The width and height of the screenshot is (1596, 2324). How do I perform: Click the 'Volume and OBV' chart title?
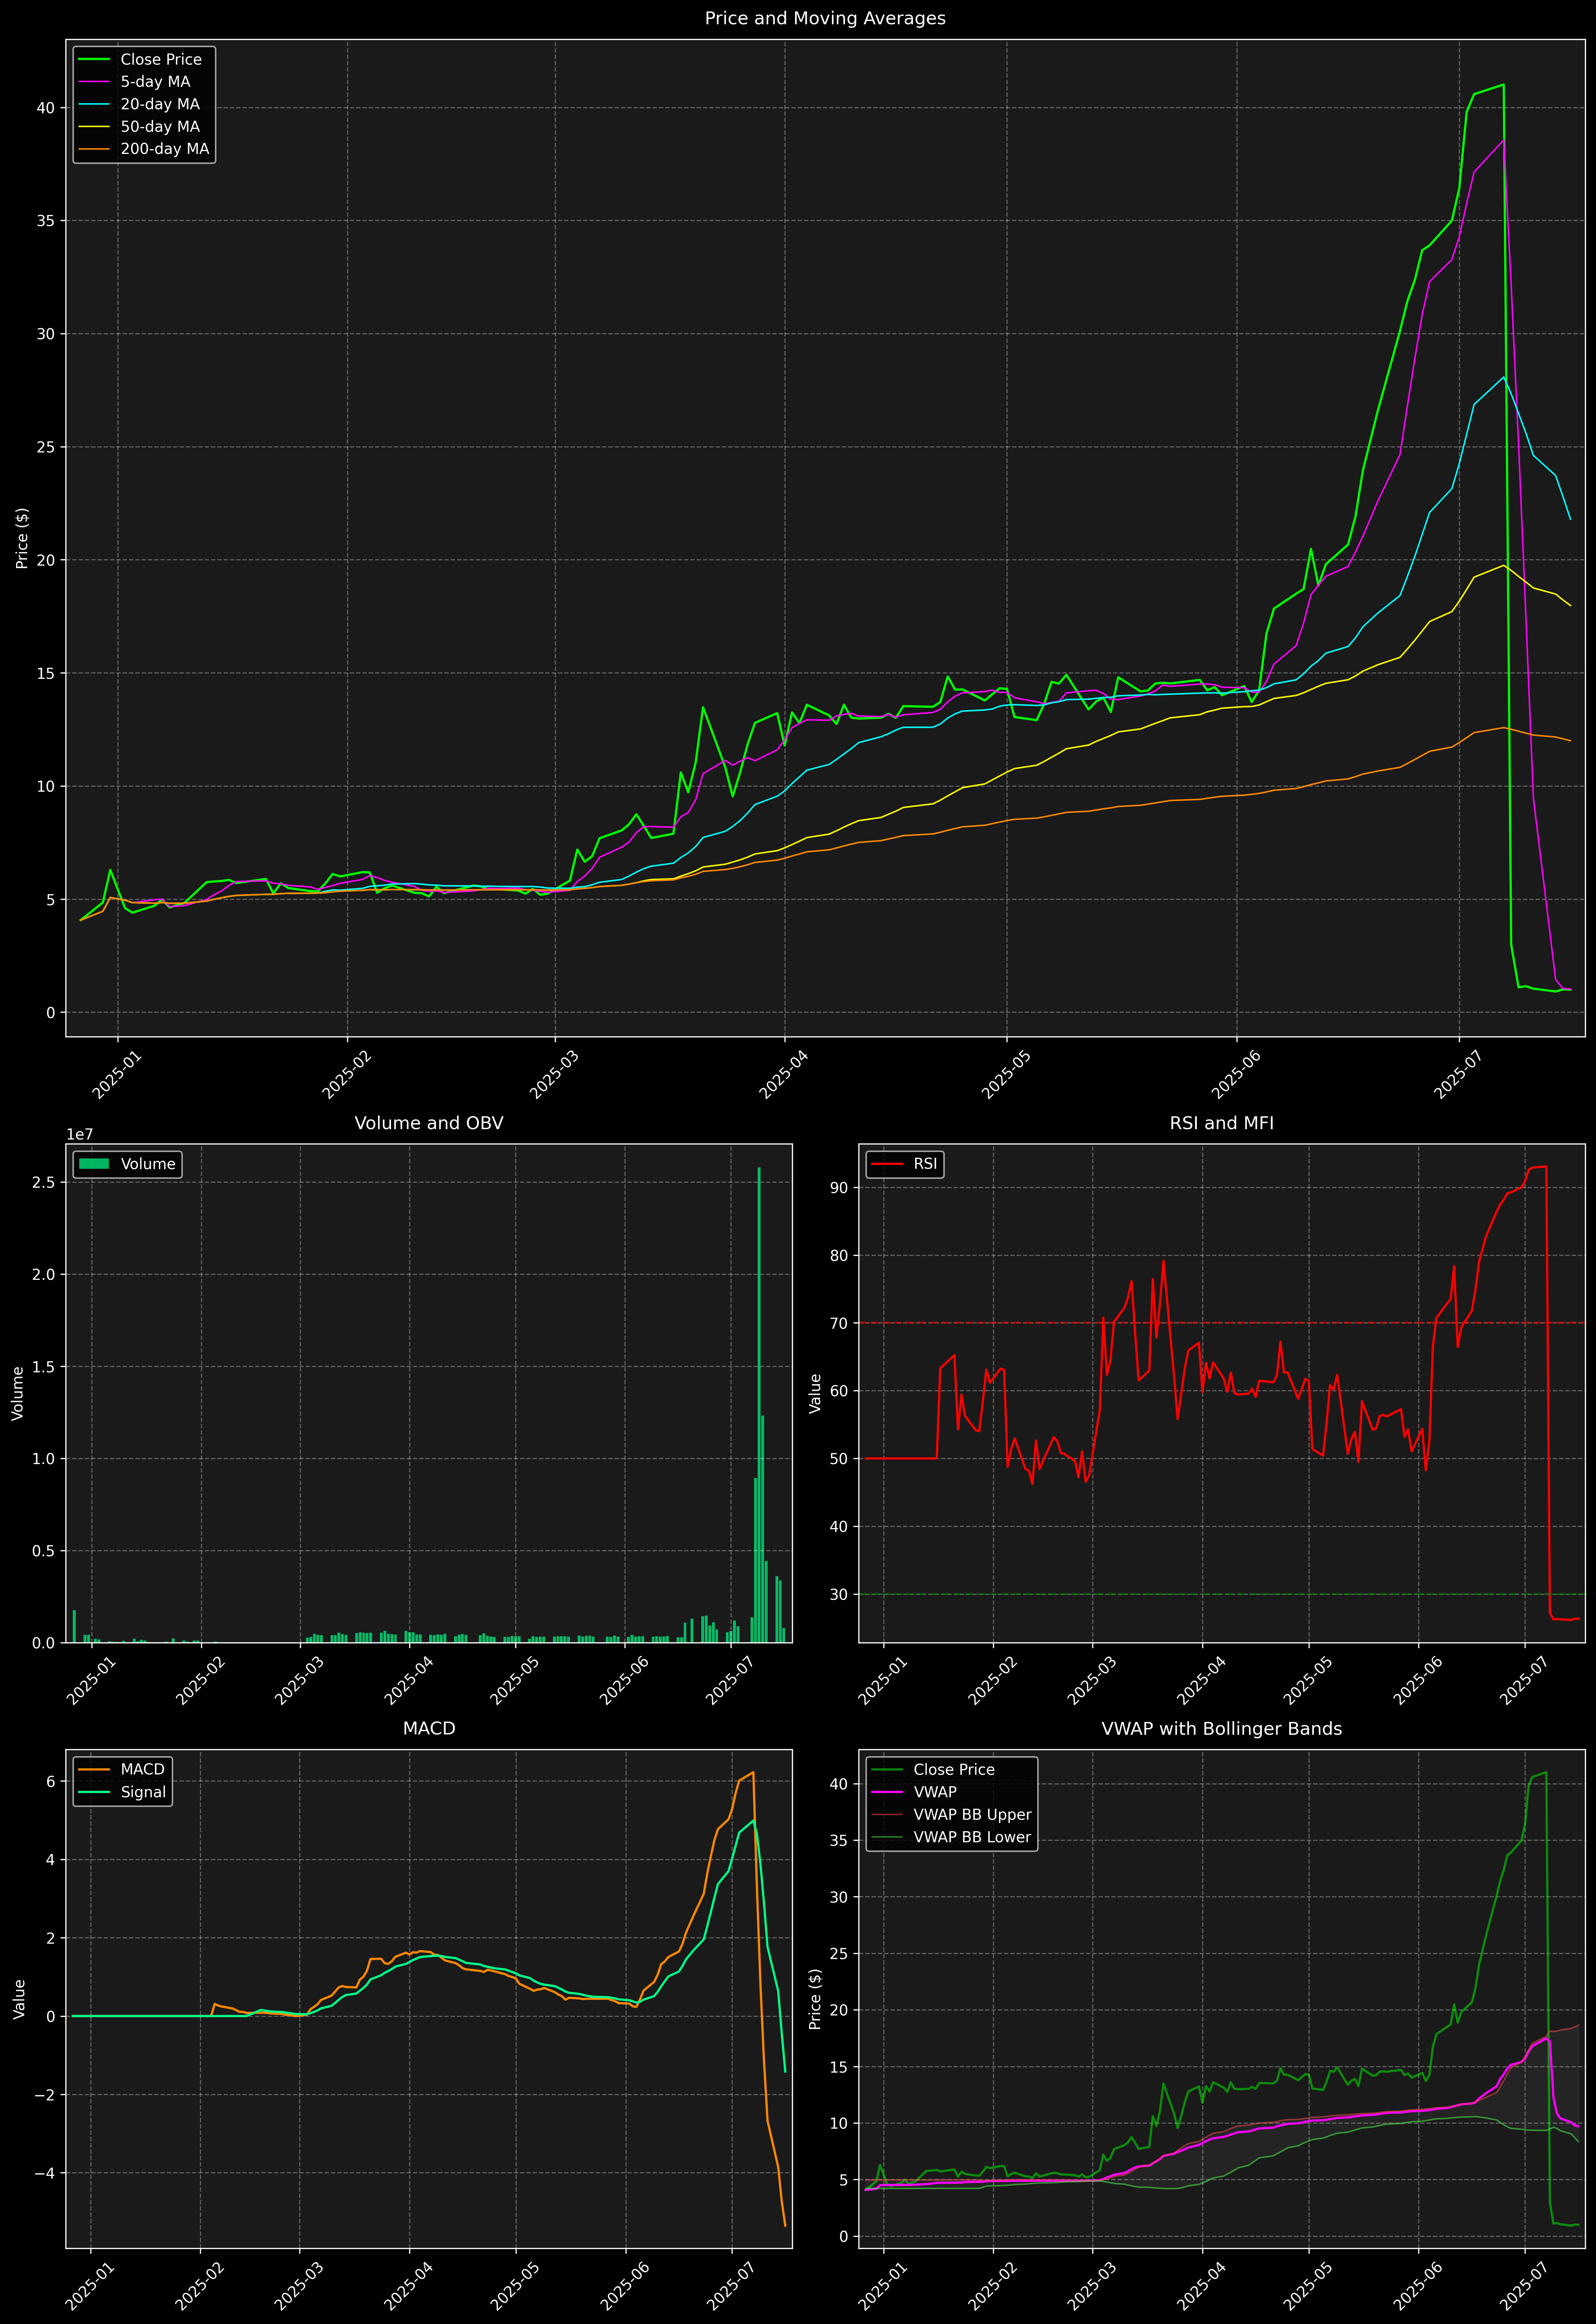click(x=429, y=1123)
